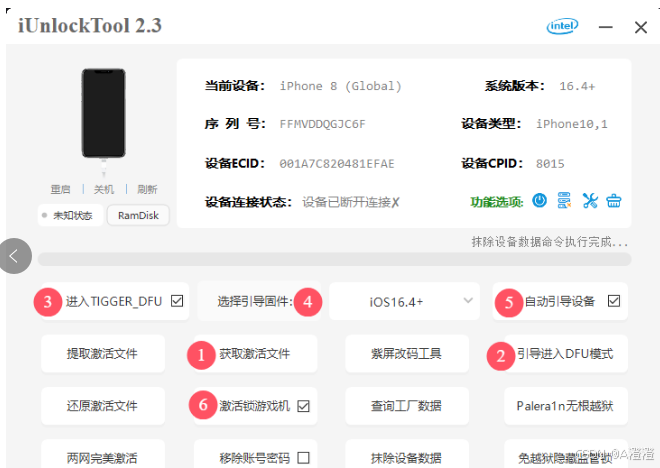
Task: Toggle the 进入TIGGER_DFU checkbox
Action: pyautogui.click(x=177, y=301)
